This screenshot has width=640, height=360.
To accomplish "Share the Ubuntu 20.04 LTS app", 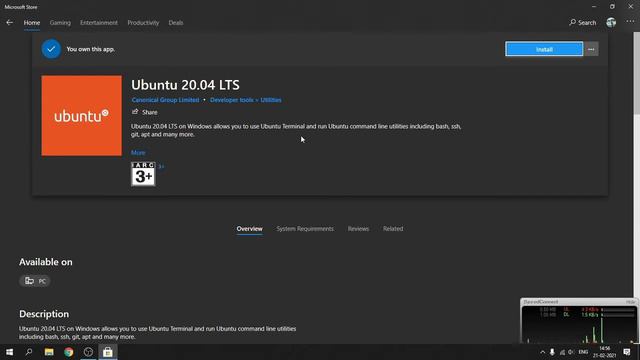I will [144, 112].
